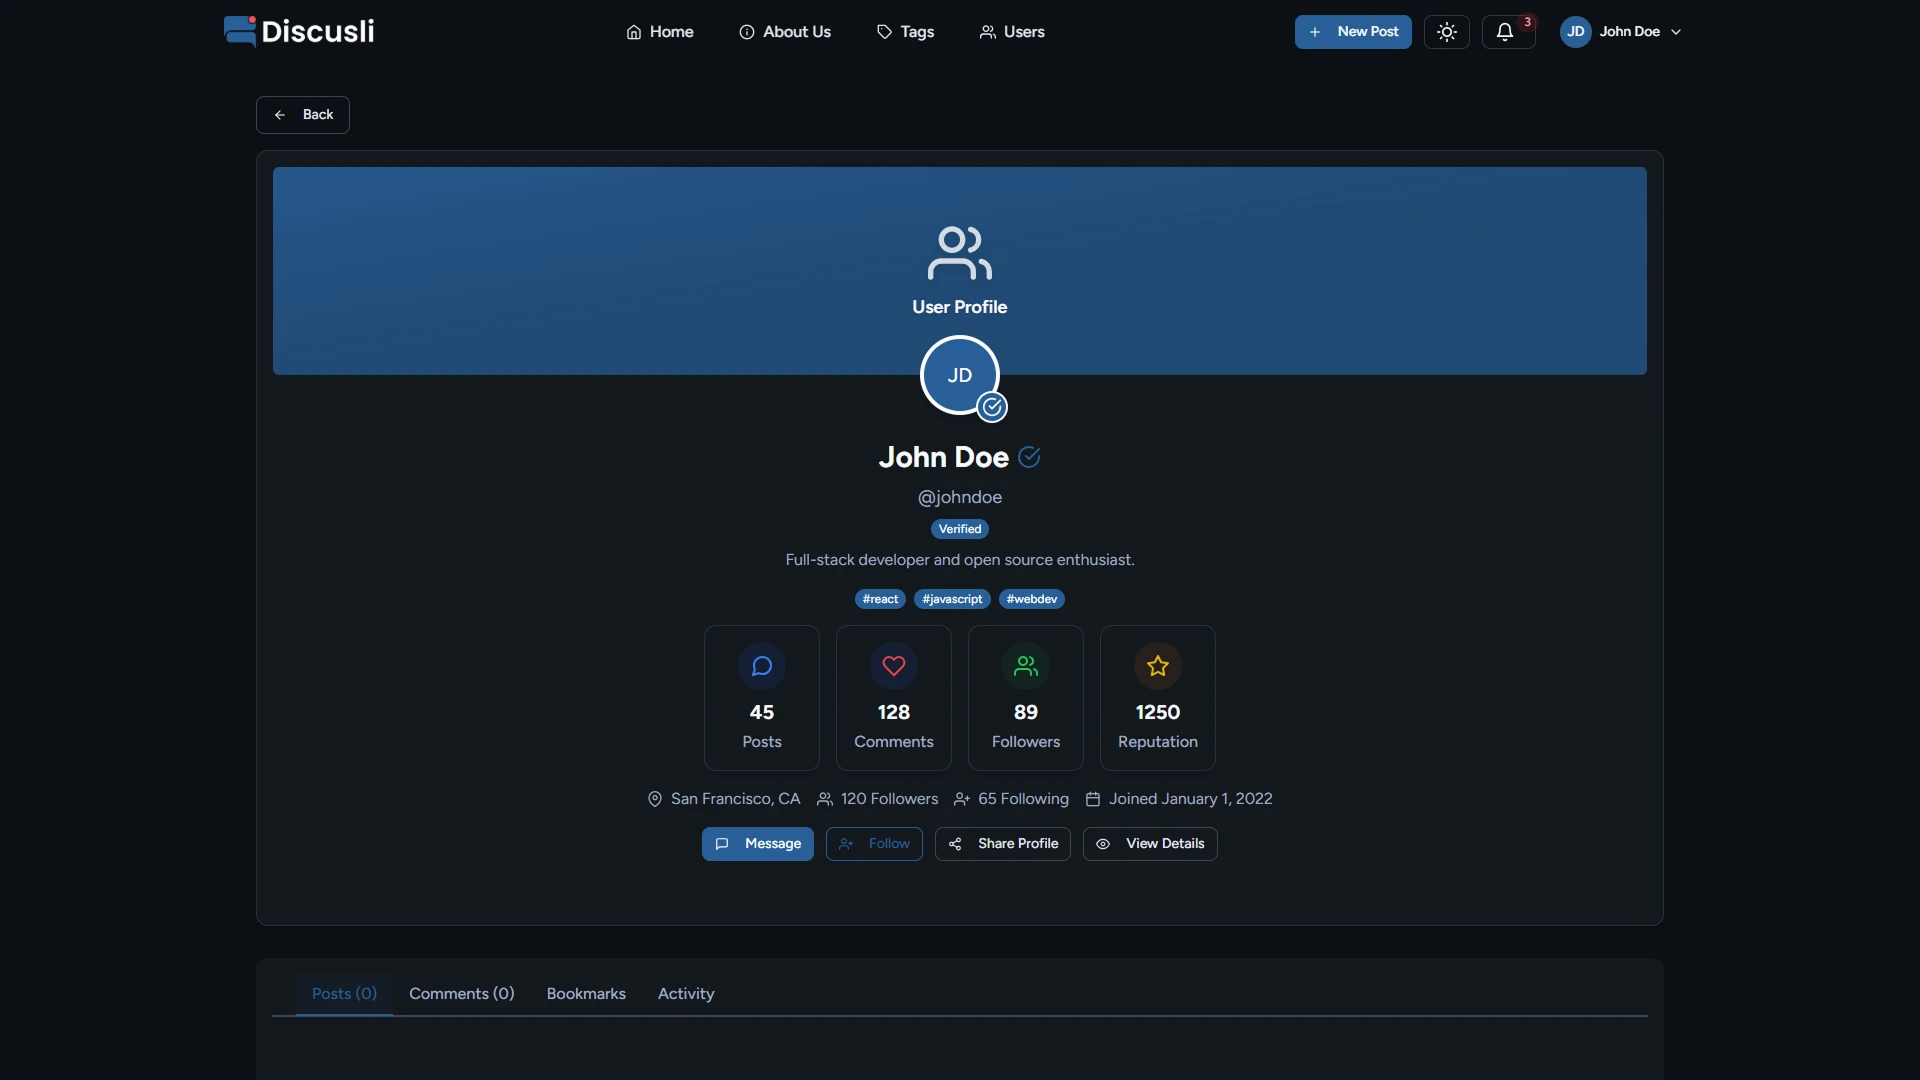The width and height of the screenshot is (1920, 1080).
Task: Click the 1250 Reputation count
Action: coord(1158,712)
